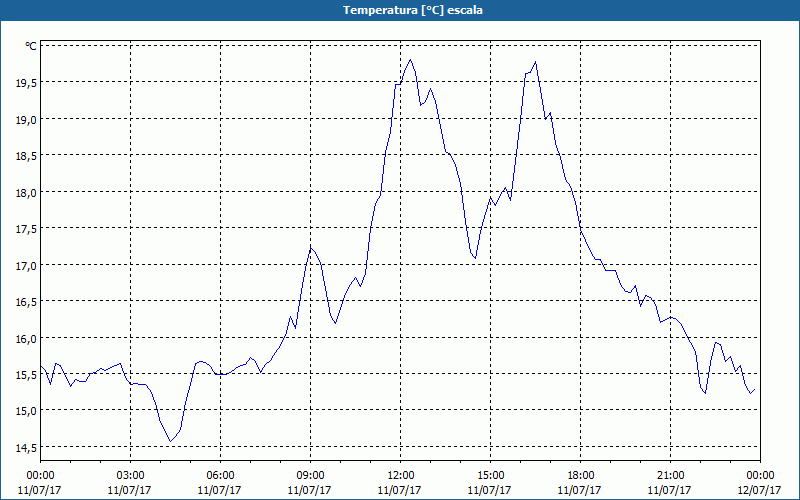
Task: Click the 18,0 temperature axis label
Action: coord(26,193)
